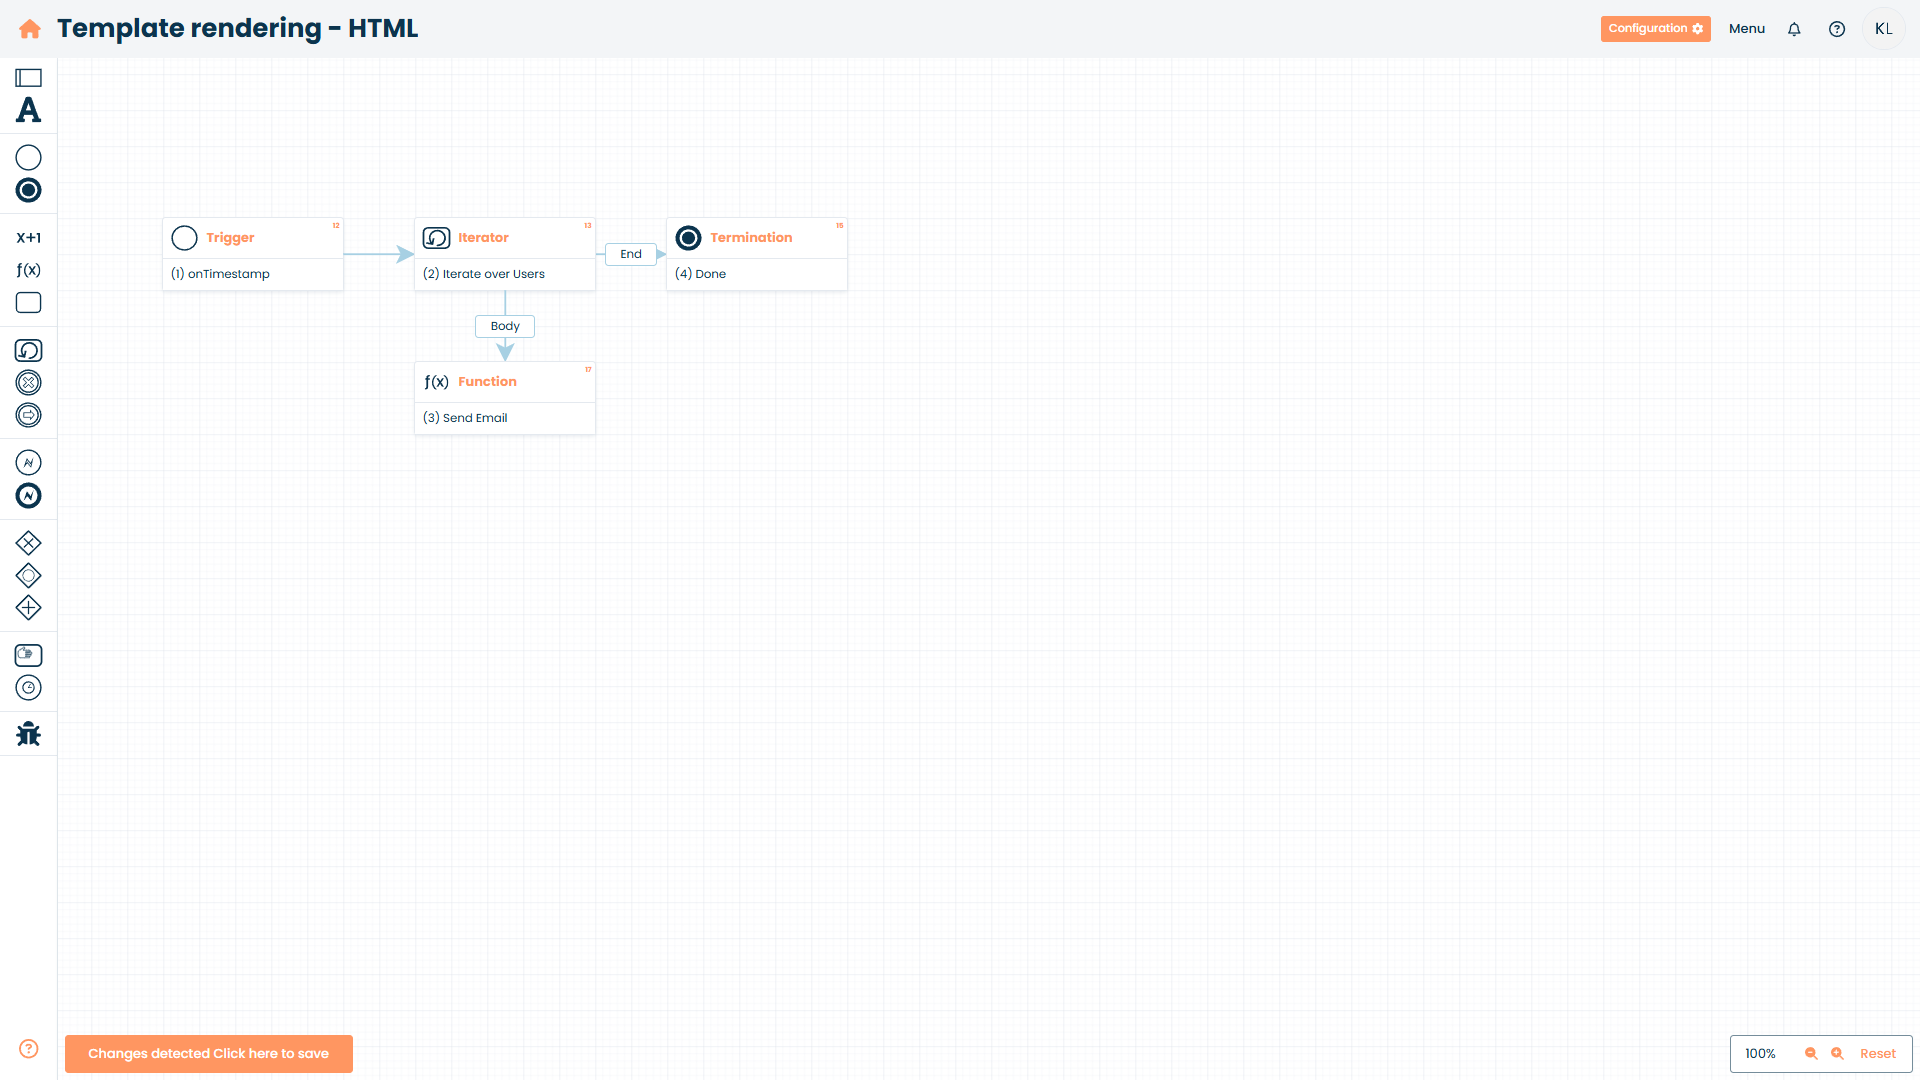The height and width of the screenshot is (1080, 1920).
Task: Select the text annotation A tool
Action: pos(28,110)
